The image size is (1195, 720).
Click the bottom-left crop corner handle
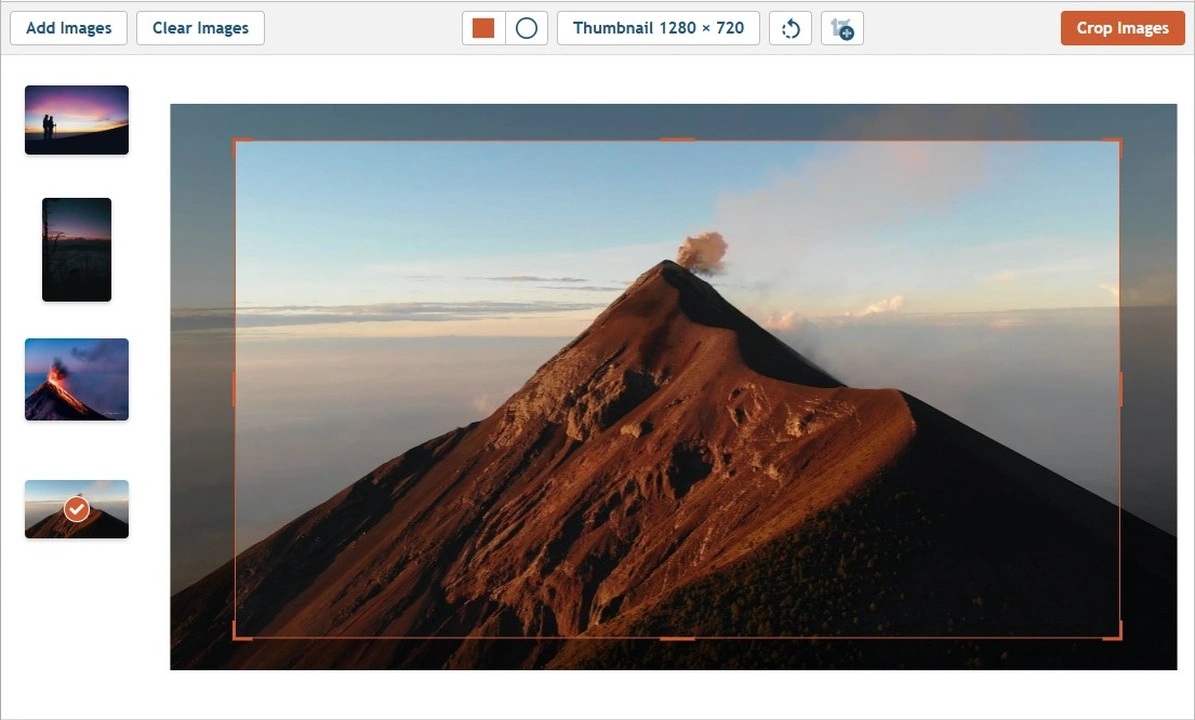coord(236,636)
